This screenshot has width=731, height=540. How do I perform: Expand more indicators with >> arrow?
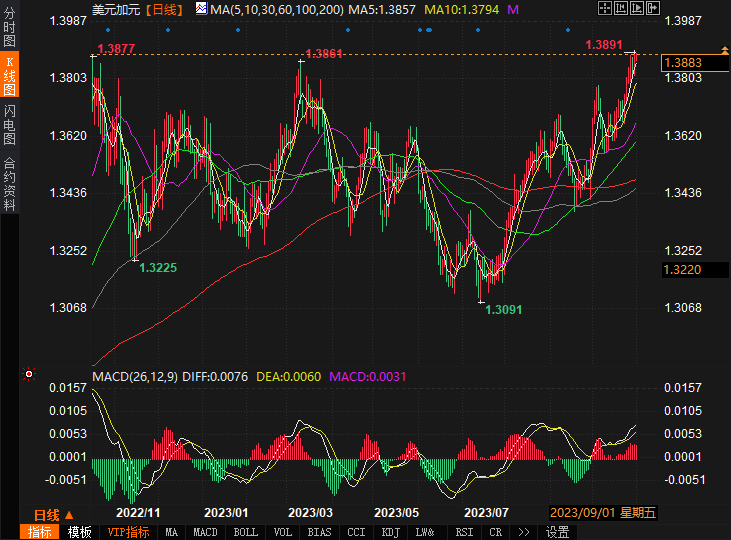pos(522,532)
